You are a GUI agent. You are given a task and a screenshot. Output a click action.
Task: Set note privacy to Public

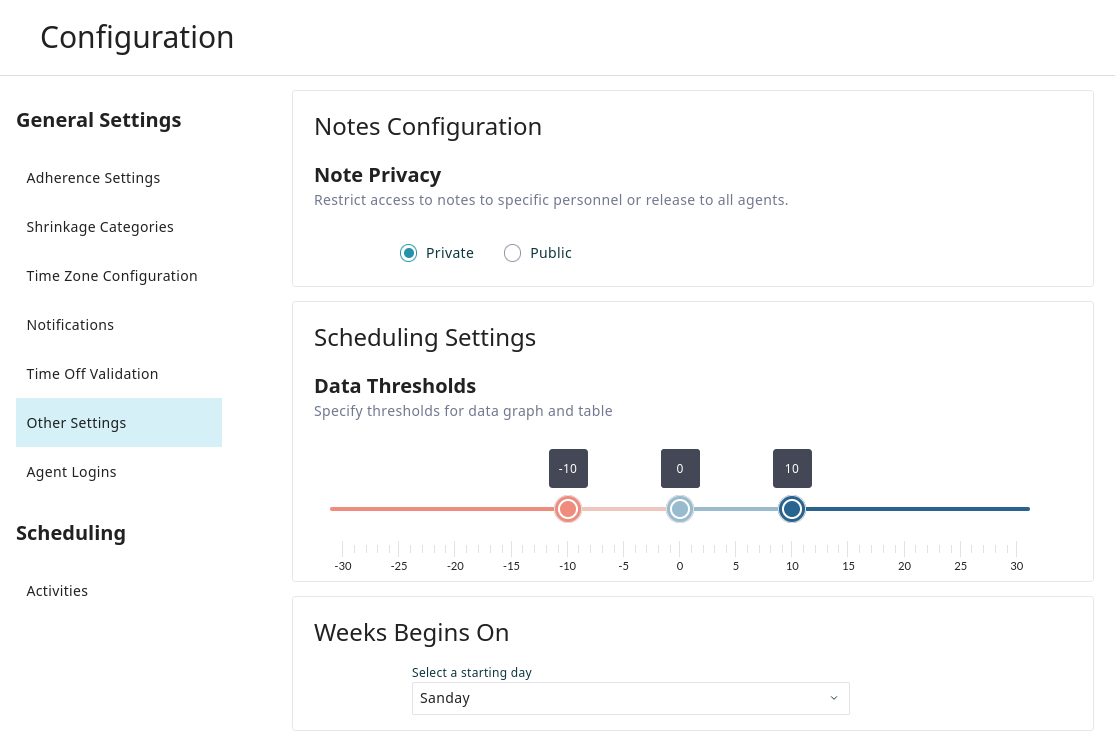pyautogui.click(x=512, y=253)
